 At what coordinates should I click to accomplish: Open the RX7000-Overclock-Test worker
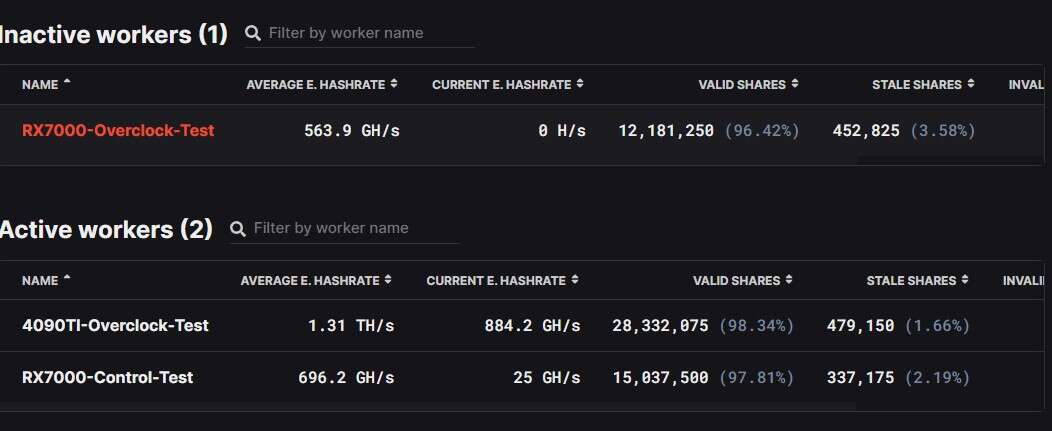pos(118,131)
